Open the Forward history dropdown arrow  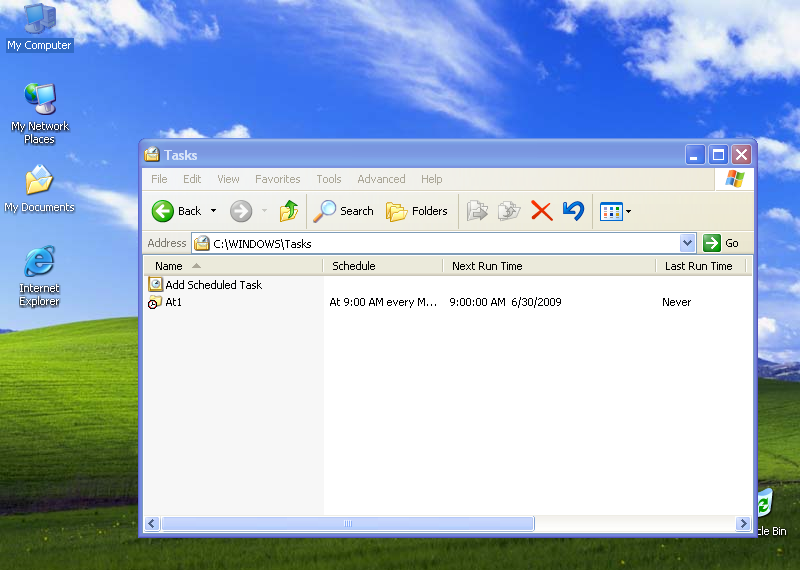(x=264, y=211)
